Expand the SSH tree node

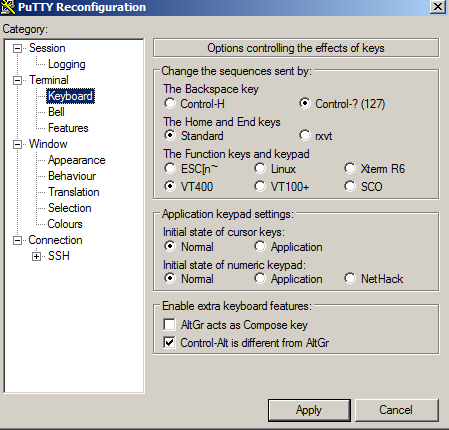(x=36, y=257)
